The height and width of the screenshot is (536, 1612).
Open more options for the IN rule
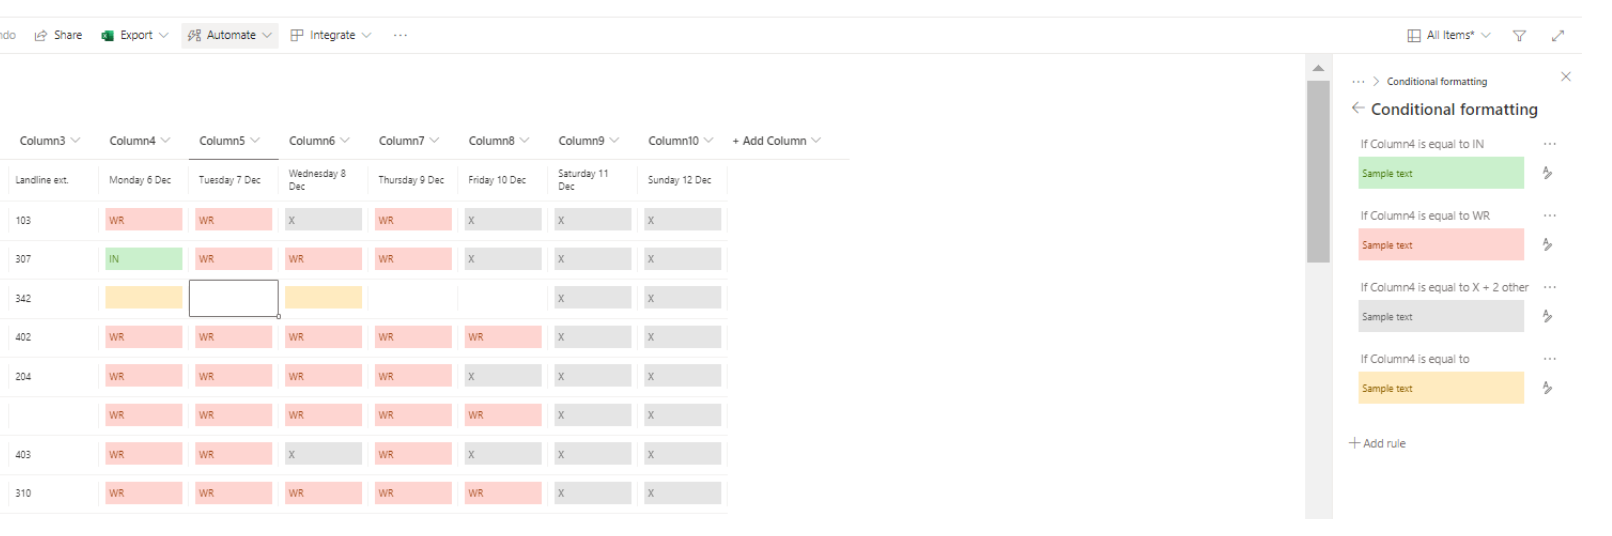point(1549,144)
